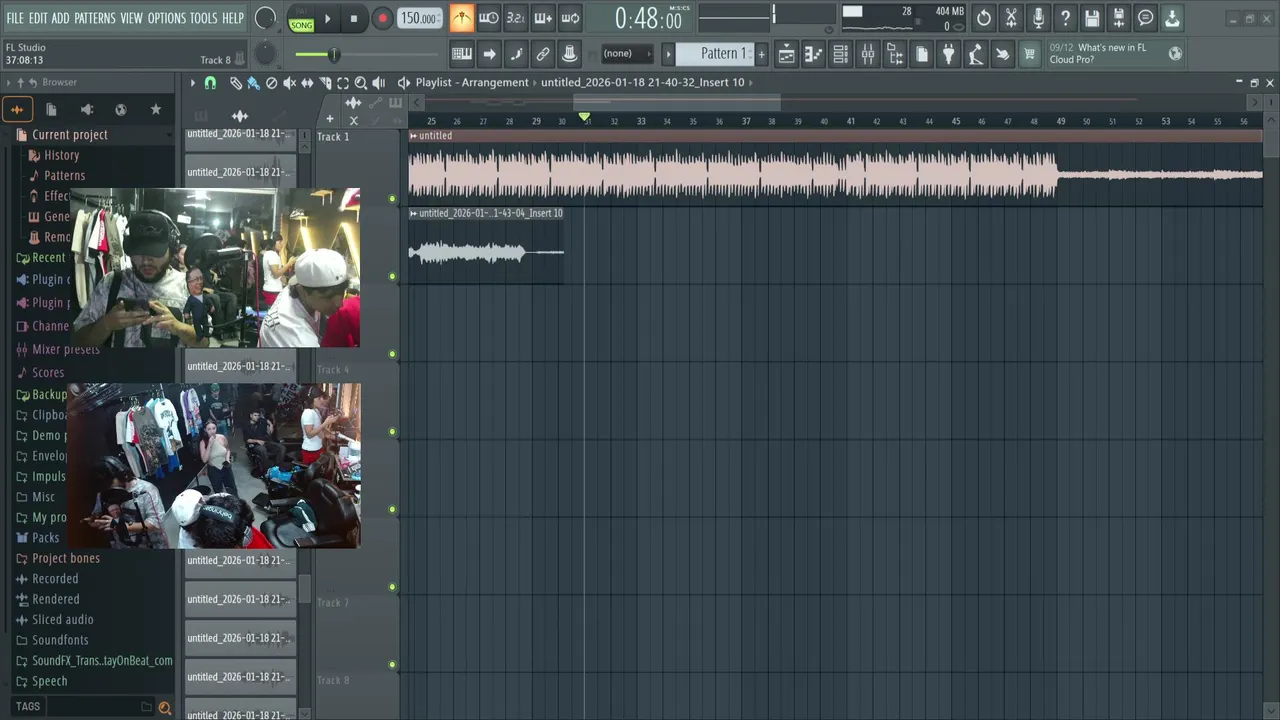The height and width of the screenshot is (720, 1280).
Task: Save the project with the floppy icon
Action: pos(1092,18)
